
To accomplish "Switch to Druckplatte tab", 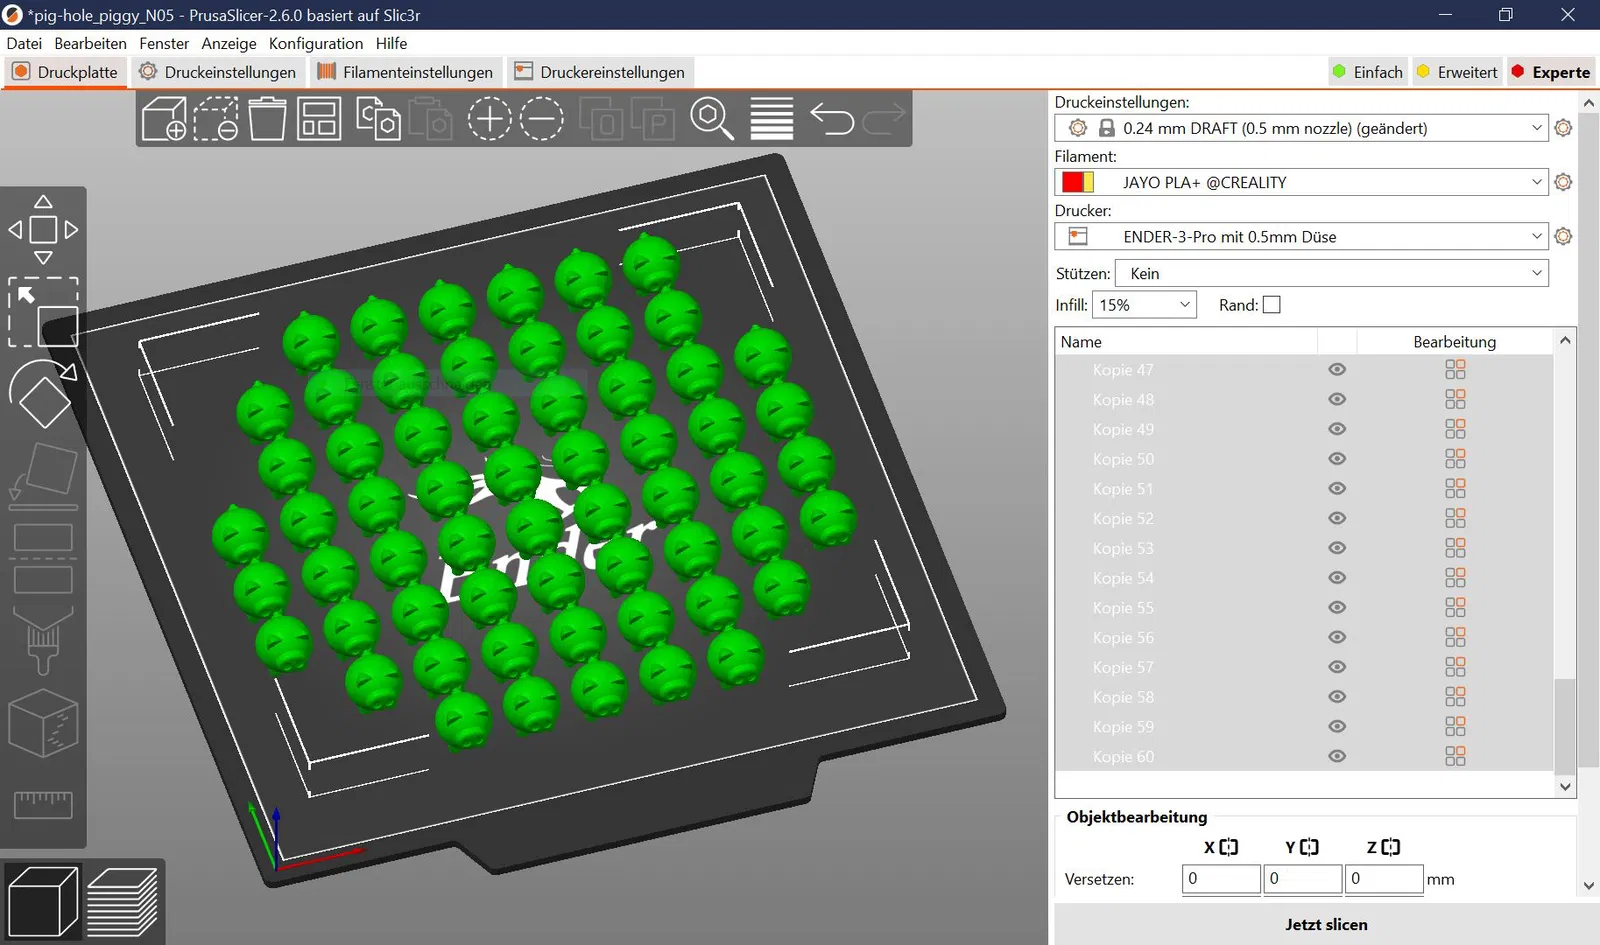I will click(x=66, y=72).
